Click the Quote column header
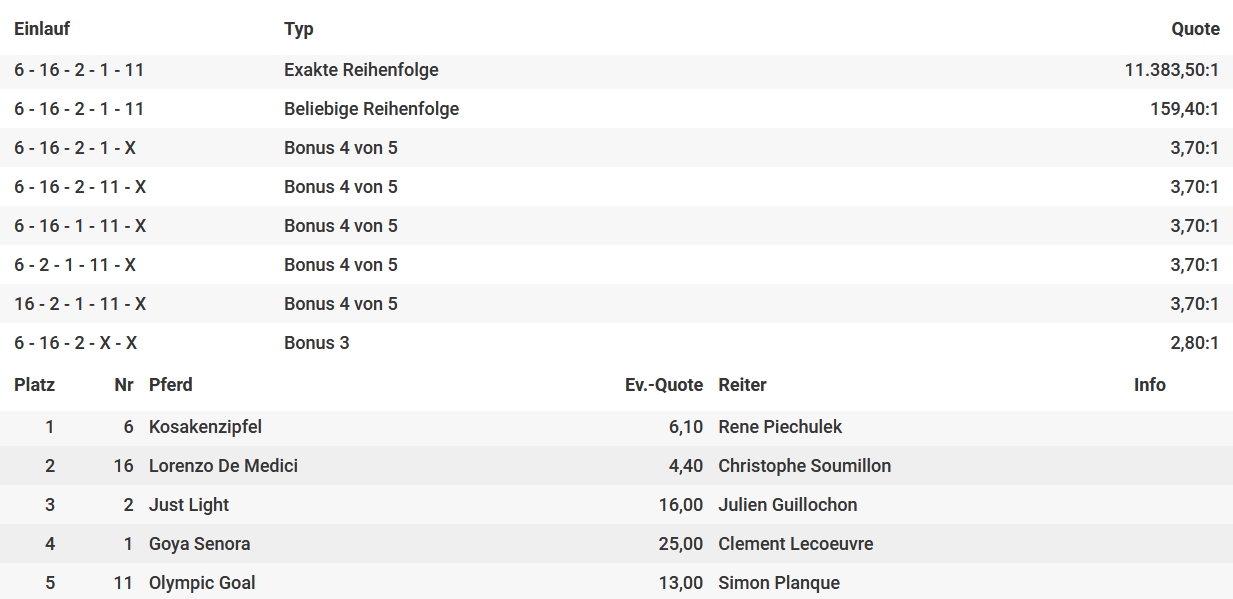This screenshot has height=599, width=1233. [1195, 29]
